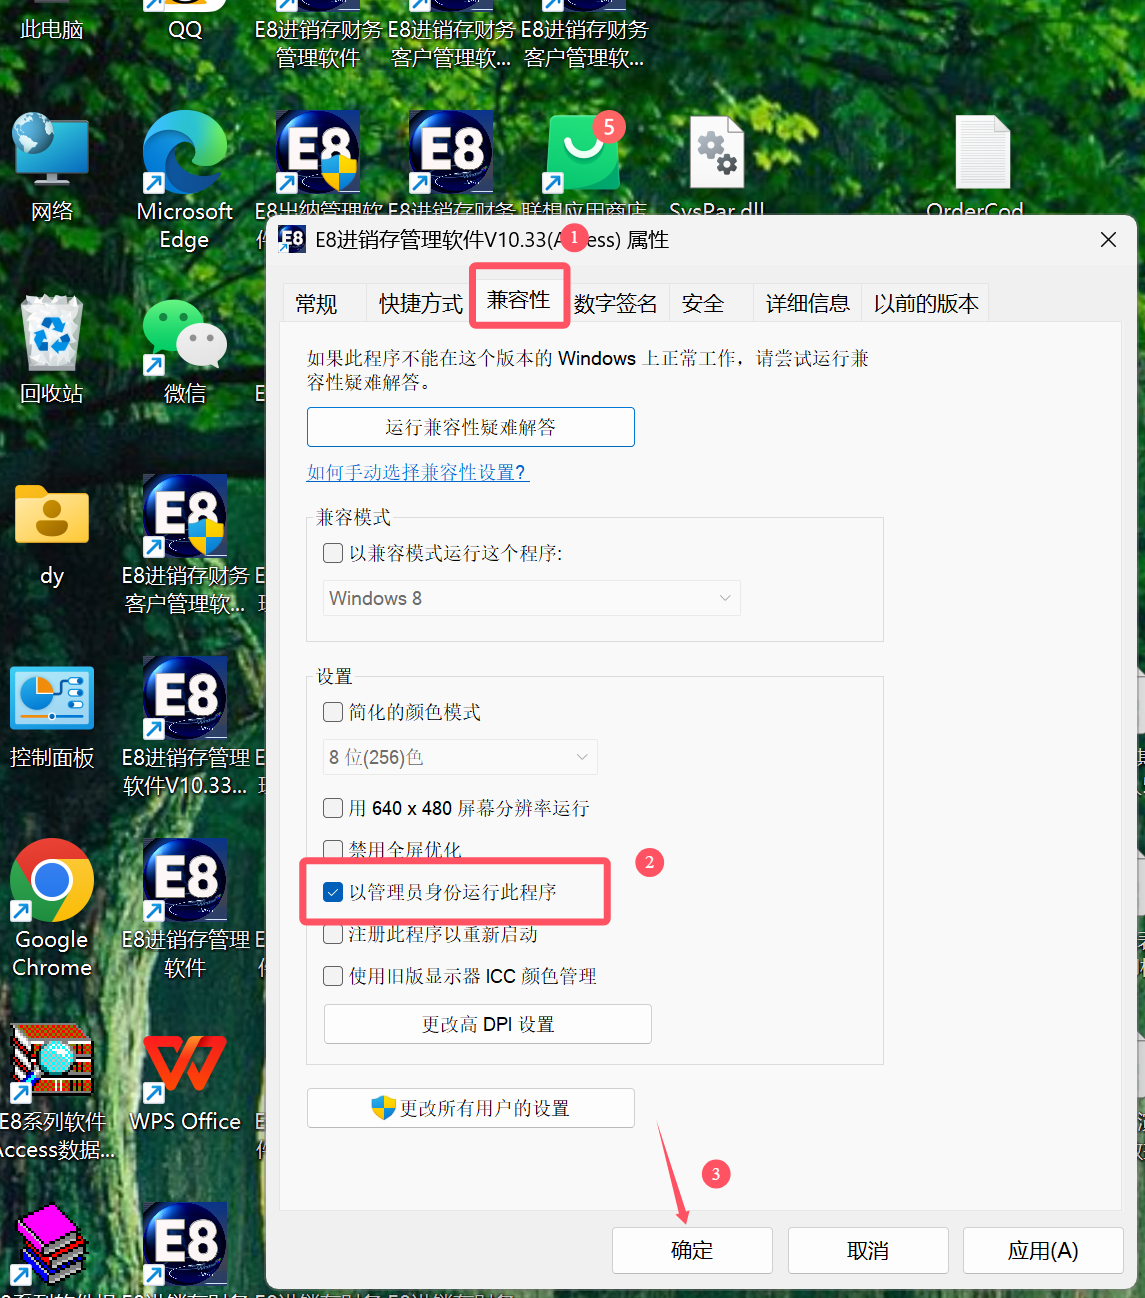Select the 回收站 recycle bin icon
Screen dimensions: 1145x1298
click(x=52, y=333)
